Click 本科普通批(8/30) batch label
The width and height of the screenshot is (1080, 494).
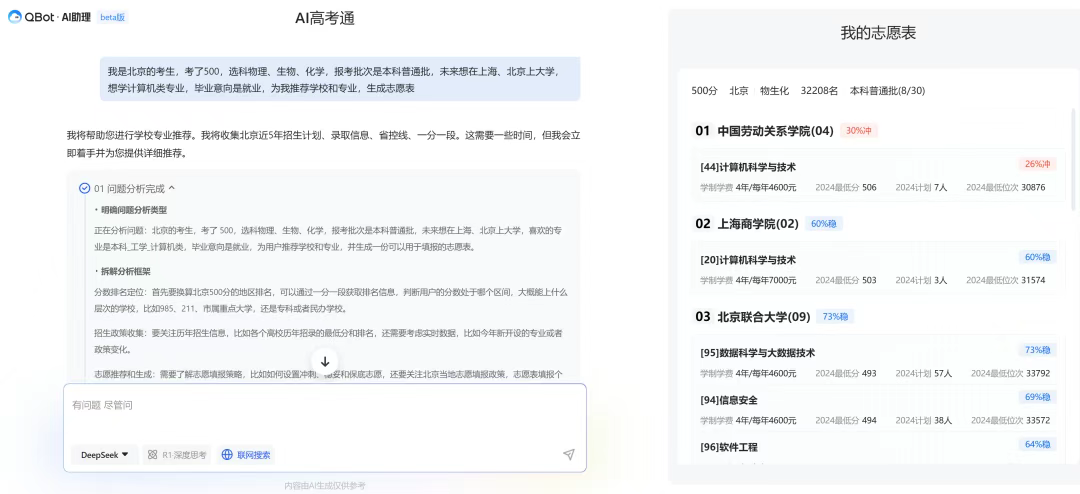coord(887,90)
